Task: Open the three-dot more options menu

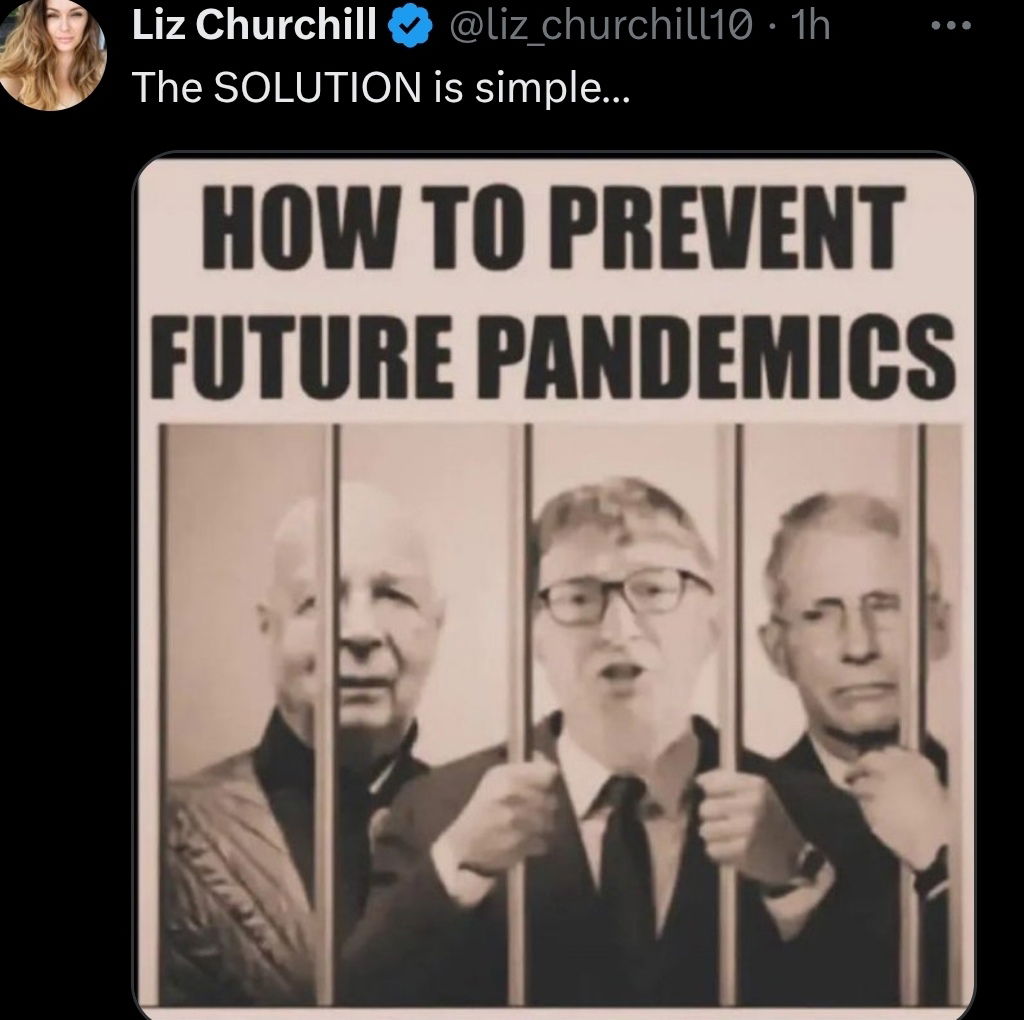Action: tap(951, 26)
